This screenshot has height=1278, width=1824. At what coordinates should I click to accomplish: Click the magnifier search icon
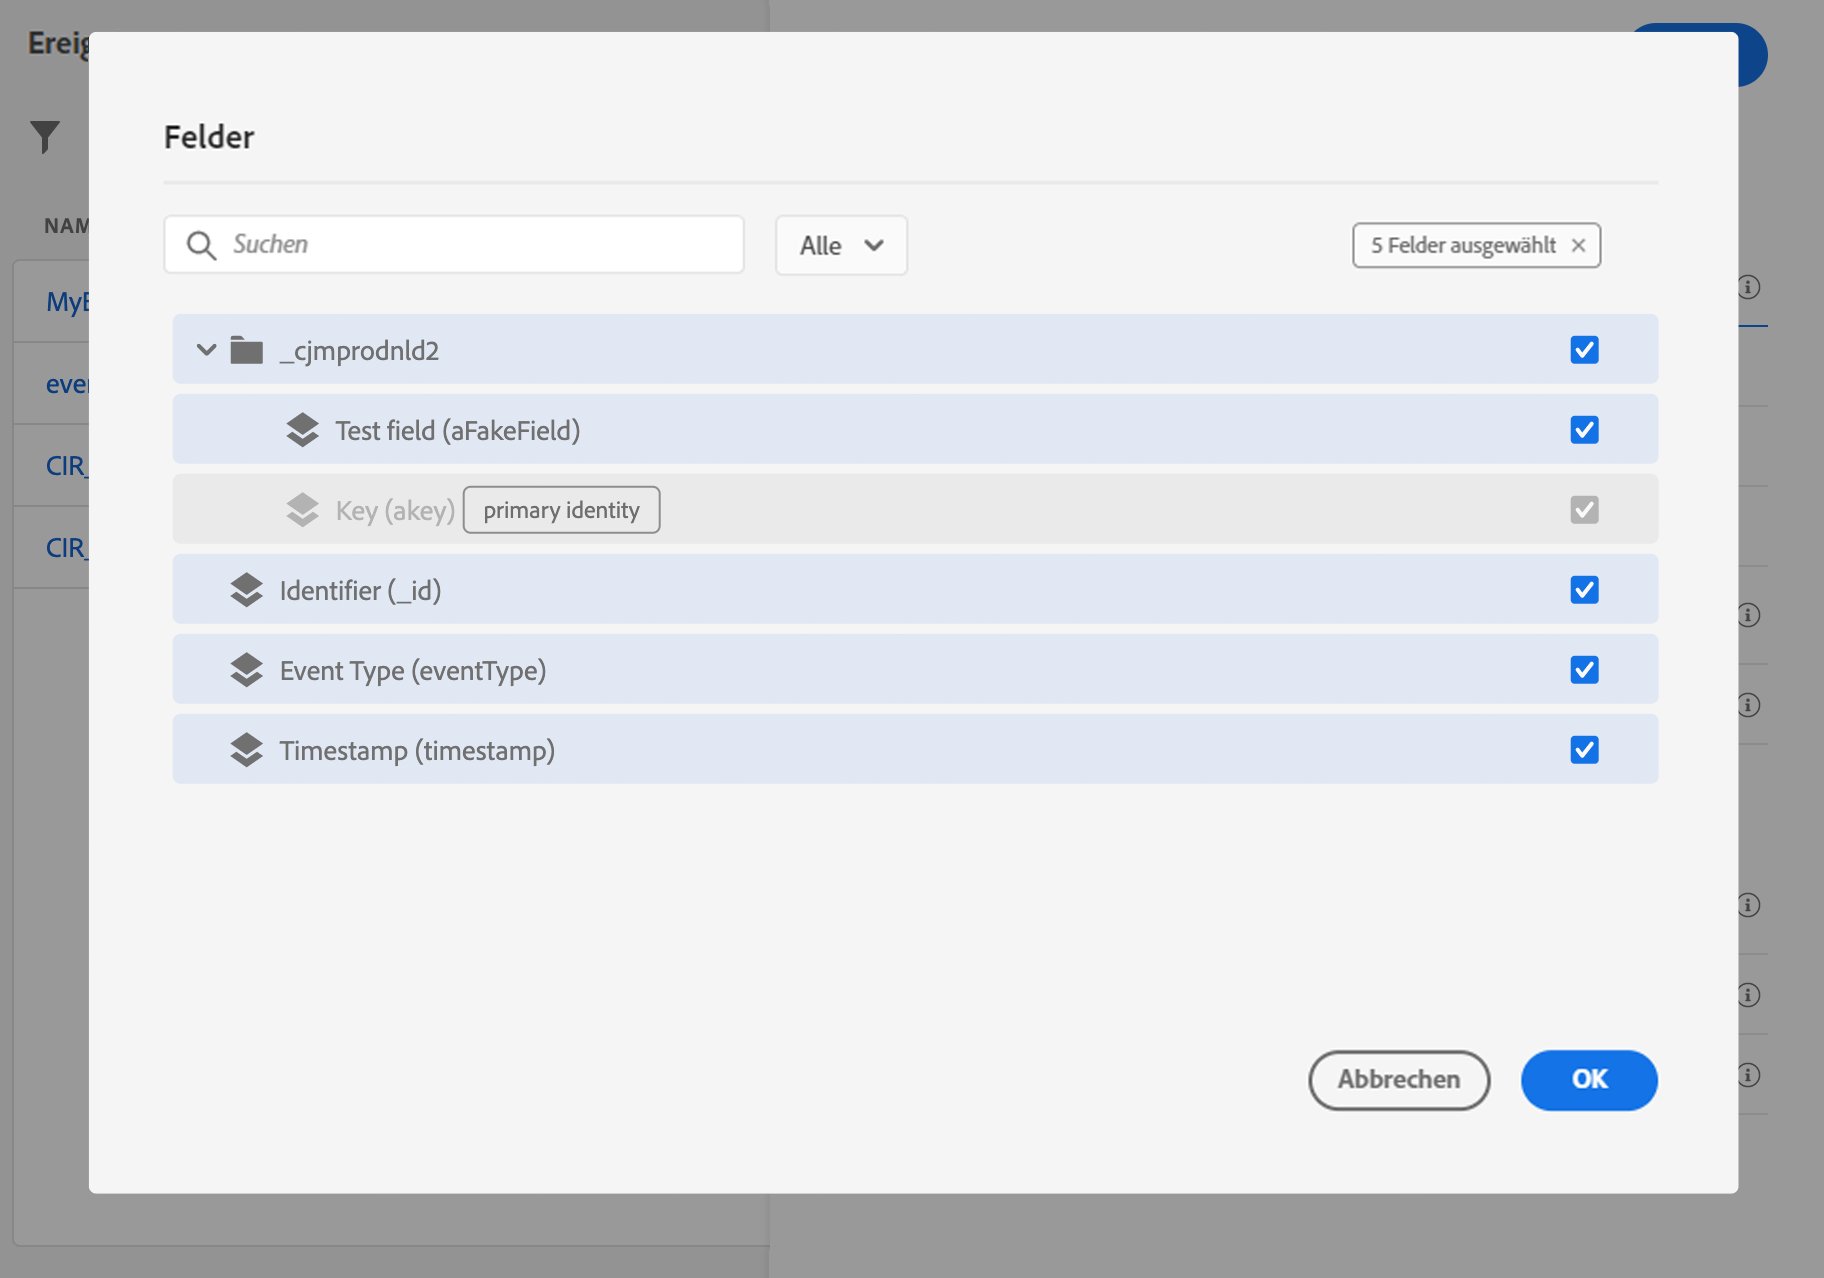tap(201, 245)
